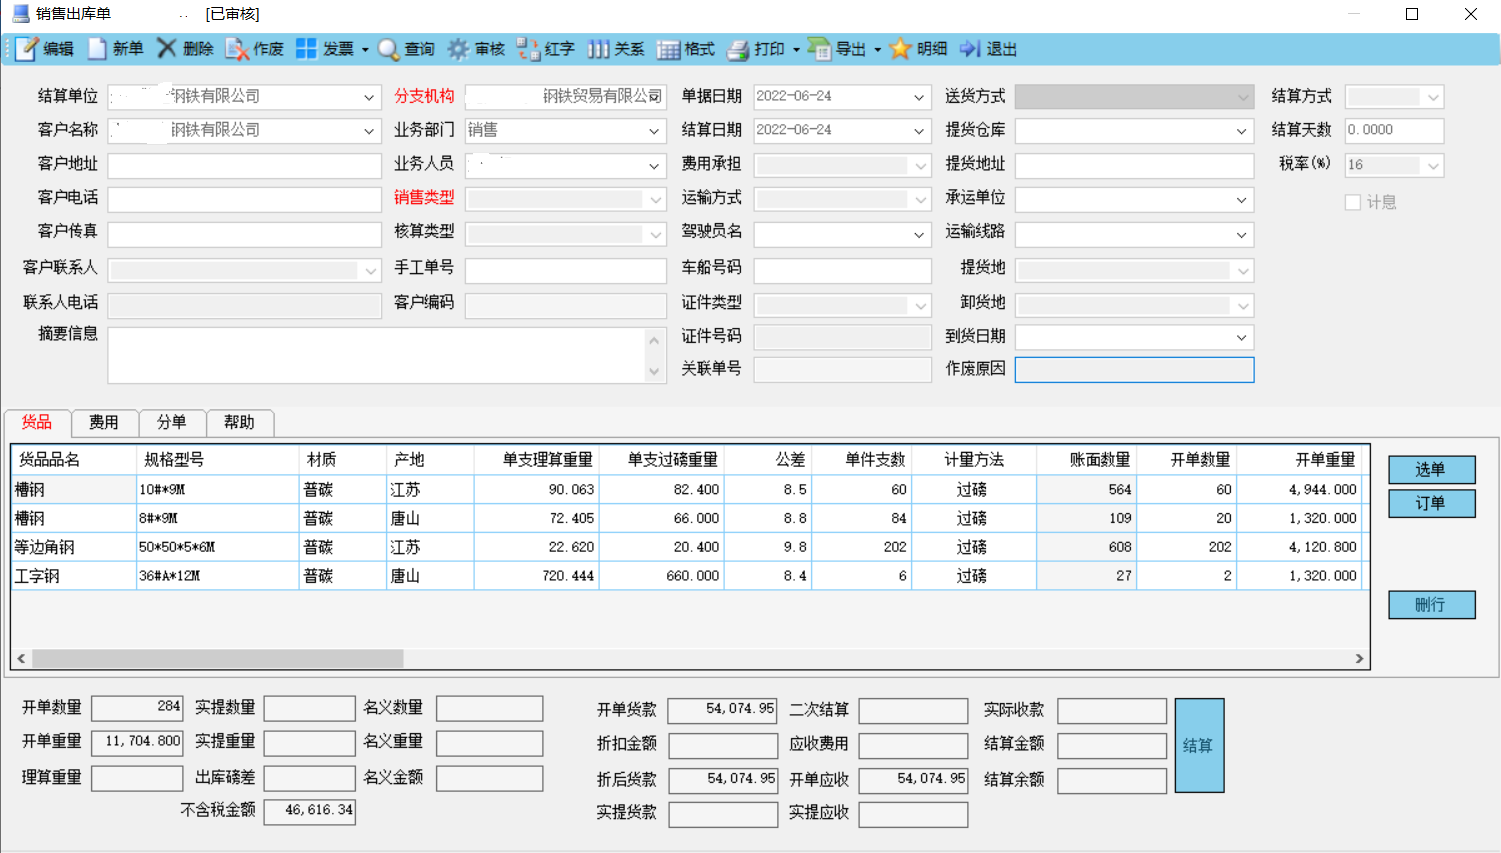Open the 查询 (Search) magnifier tool
1501x853 pixels.
389,49
